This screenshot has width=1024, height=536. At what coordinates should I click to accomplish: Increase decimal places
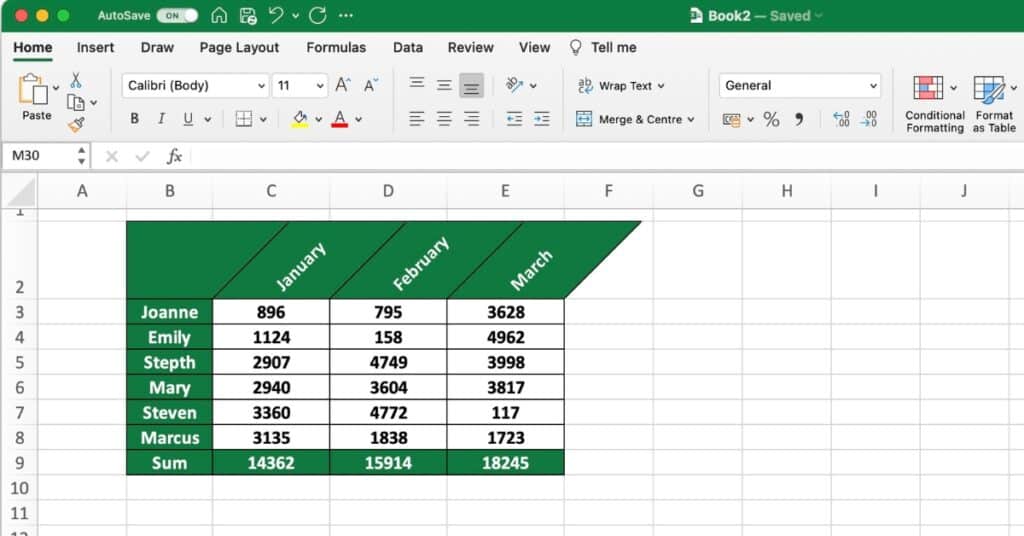(841, 119)
